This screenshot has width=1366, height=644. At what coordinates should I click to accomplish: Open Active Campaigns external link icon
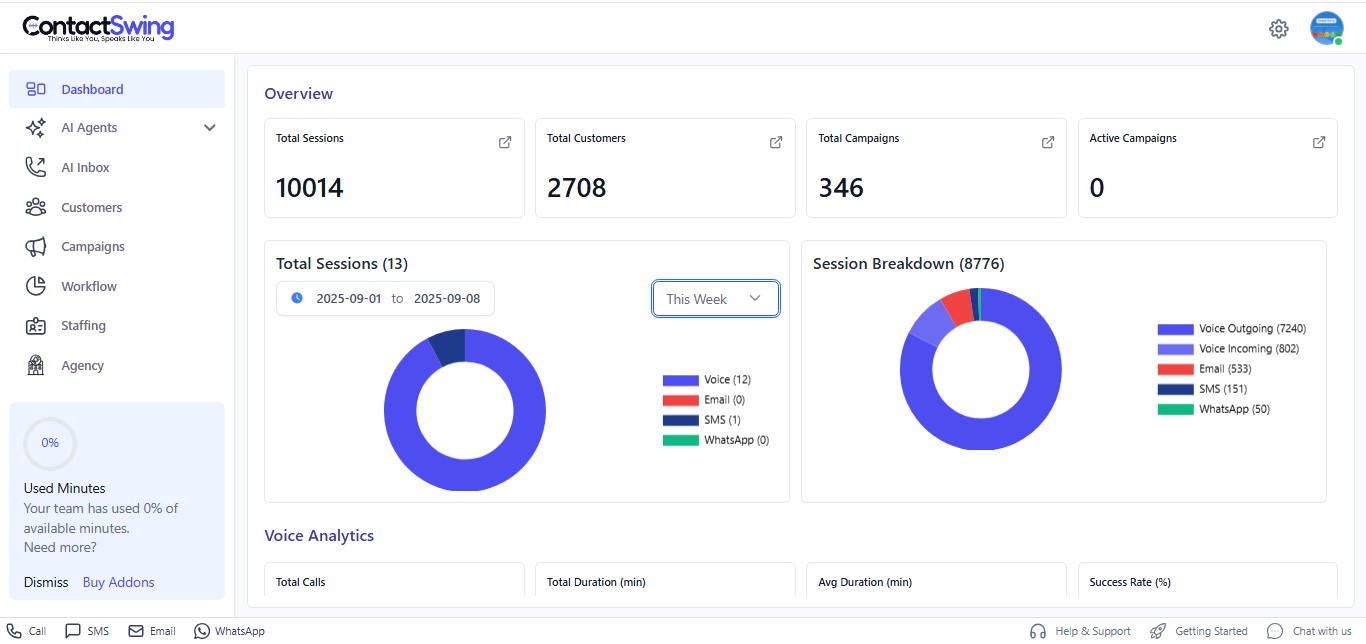coord(1319,142)
